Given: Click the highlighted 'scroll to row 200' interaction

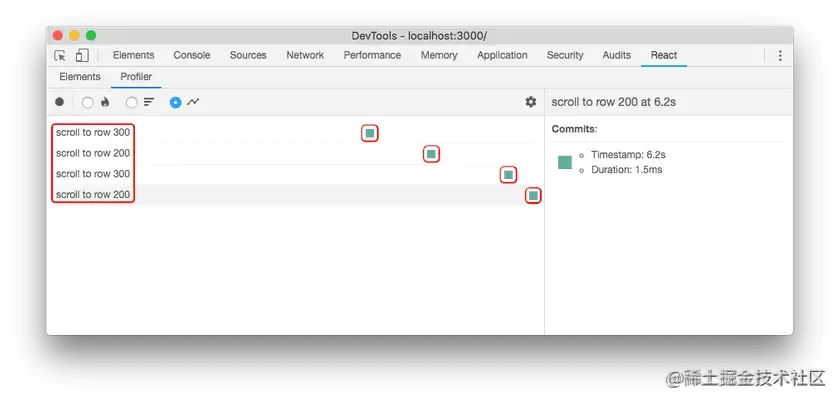Looking at the screenshot, I should coord(93,195).
